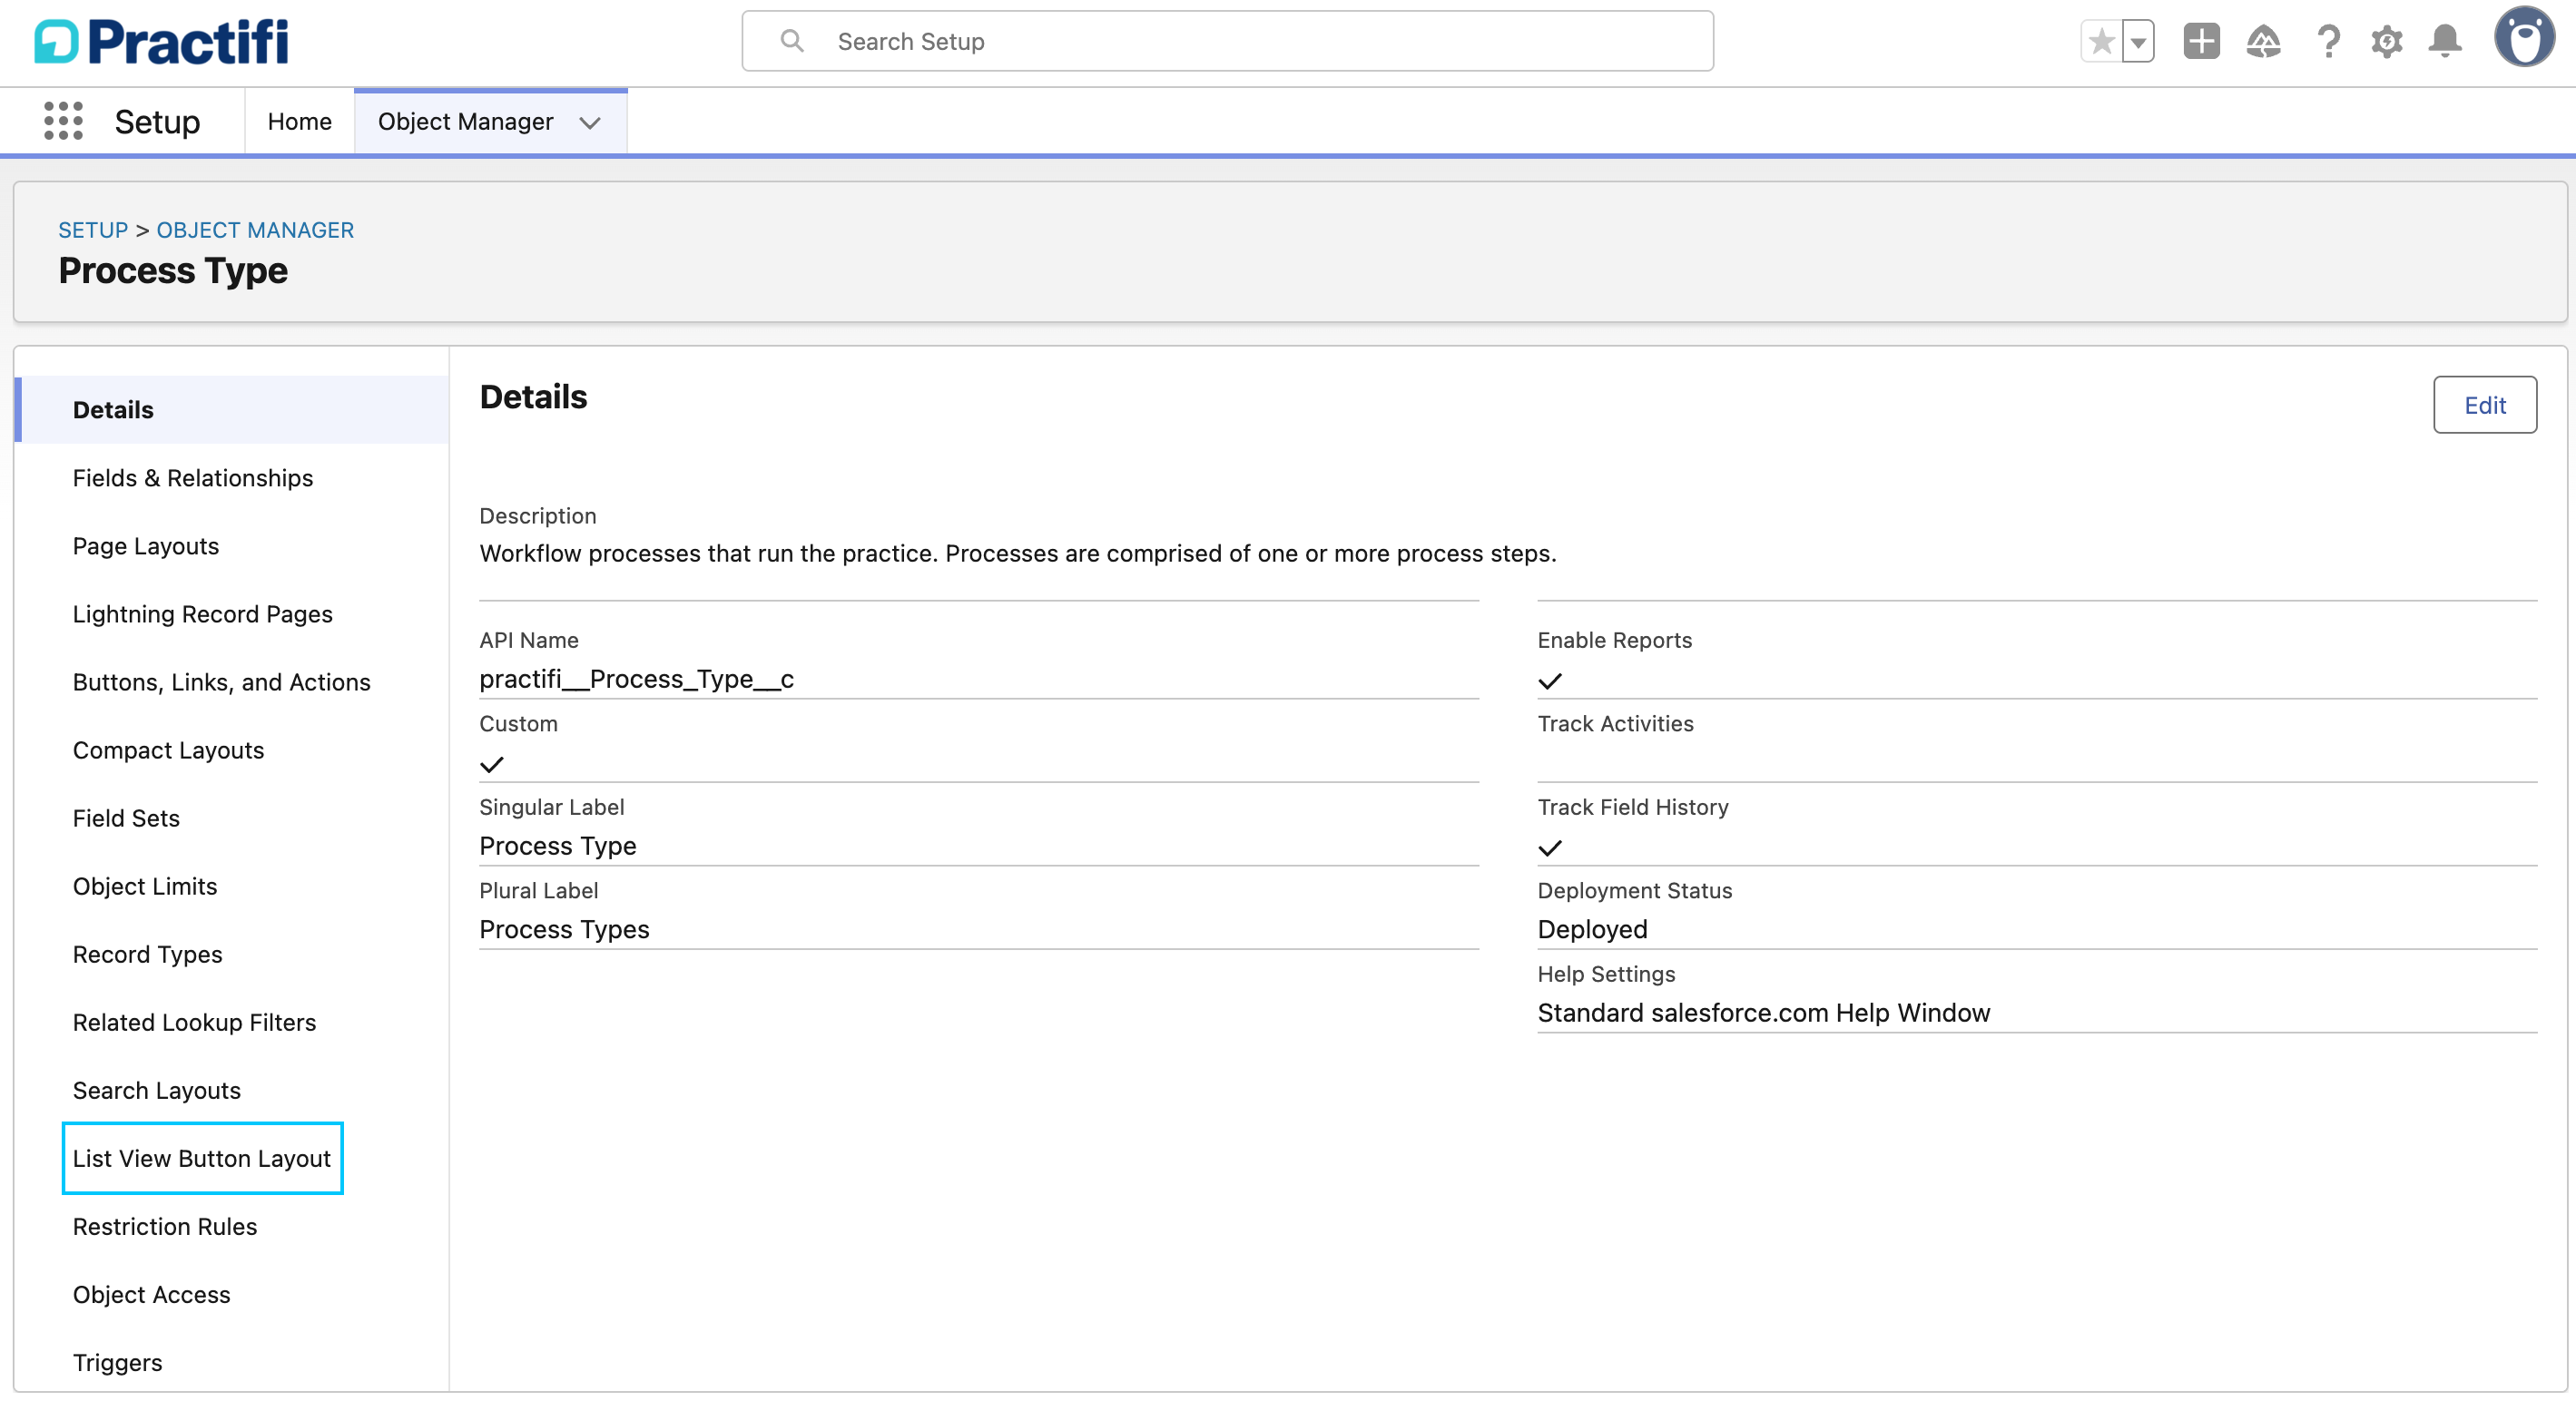Click Standard salesforce.com Help Window text

(x=1763, y=1013)
